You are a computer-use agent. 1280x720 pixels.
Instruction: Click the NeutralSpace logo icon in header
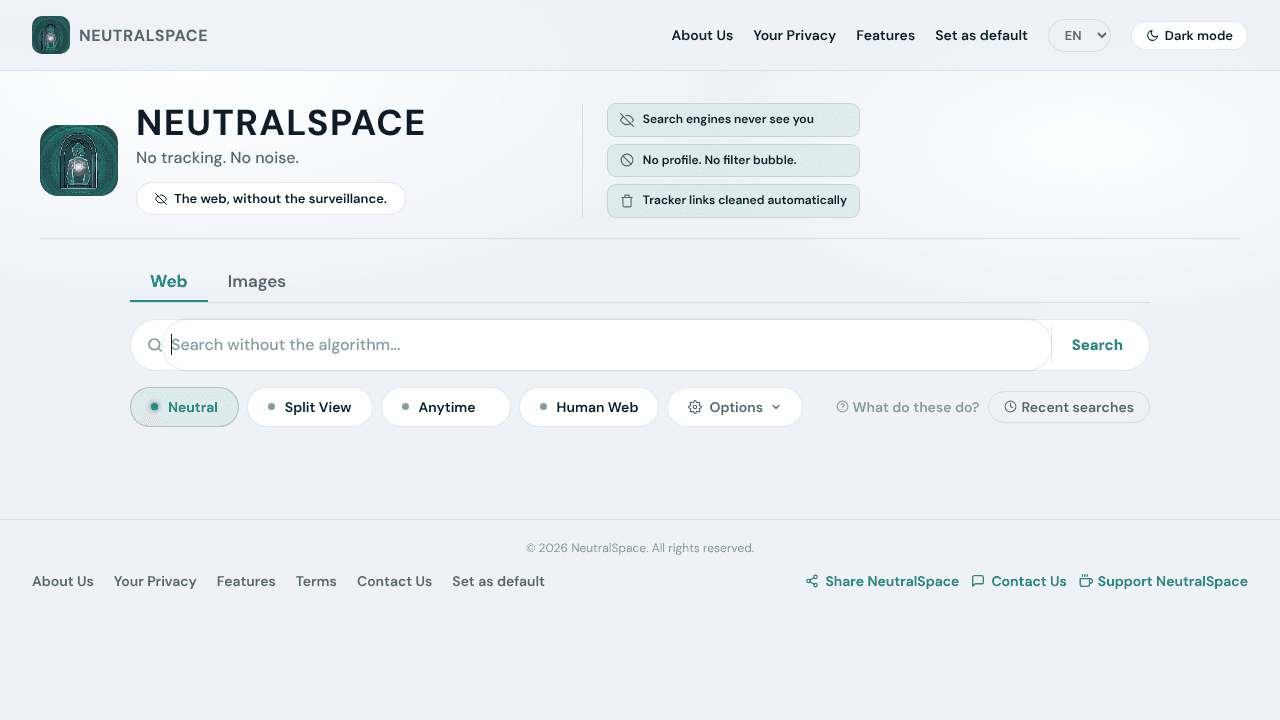pos(51,35)
